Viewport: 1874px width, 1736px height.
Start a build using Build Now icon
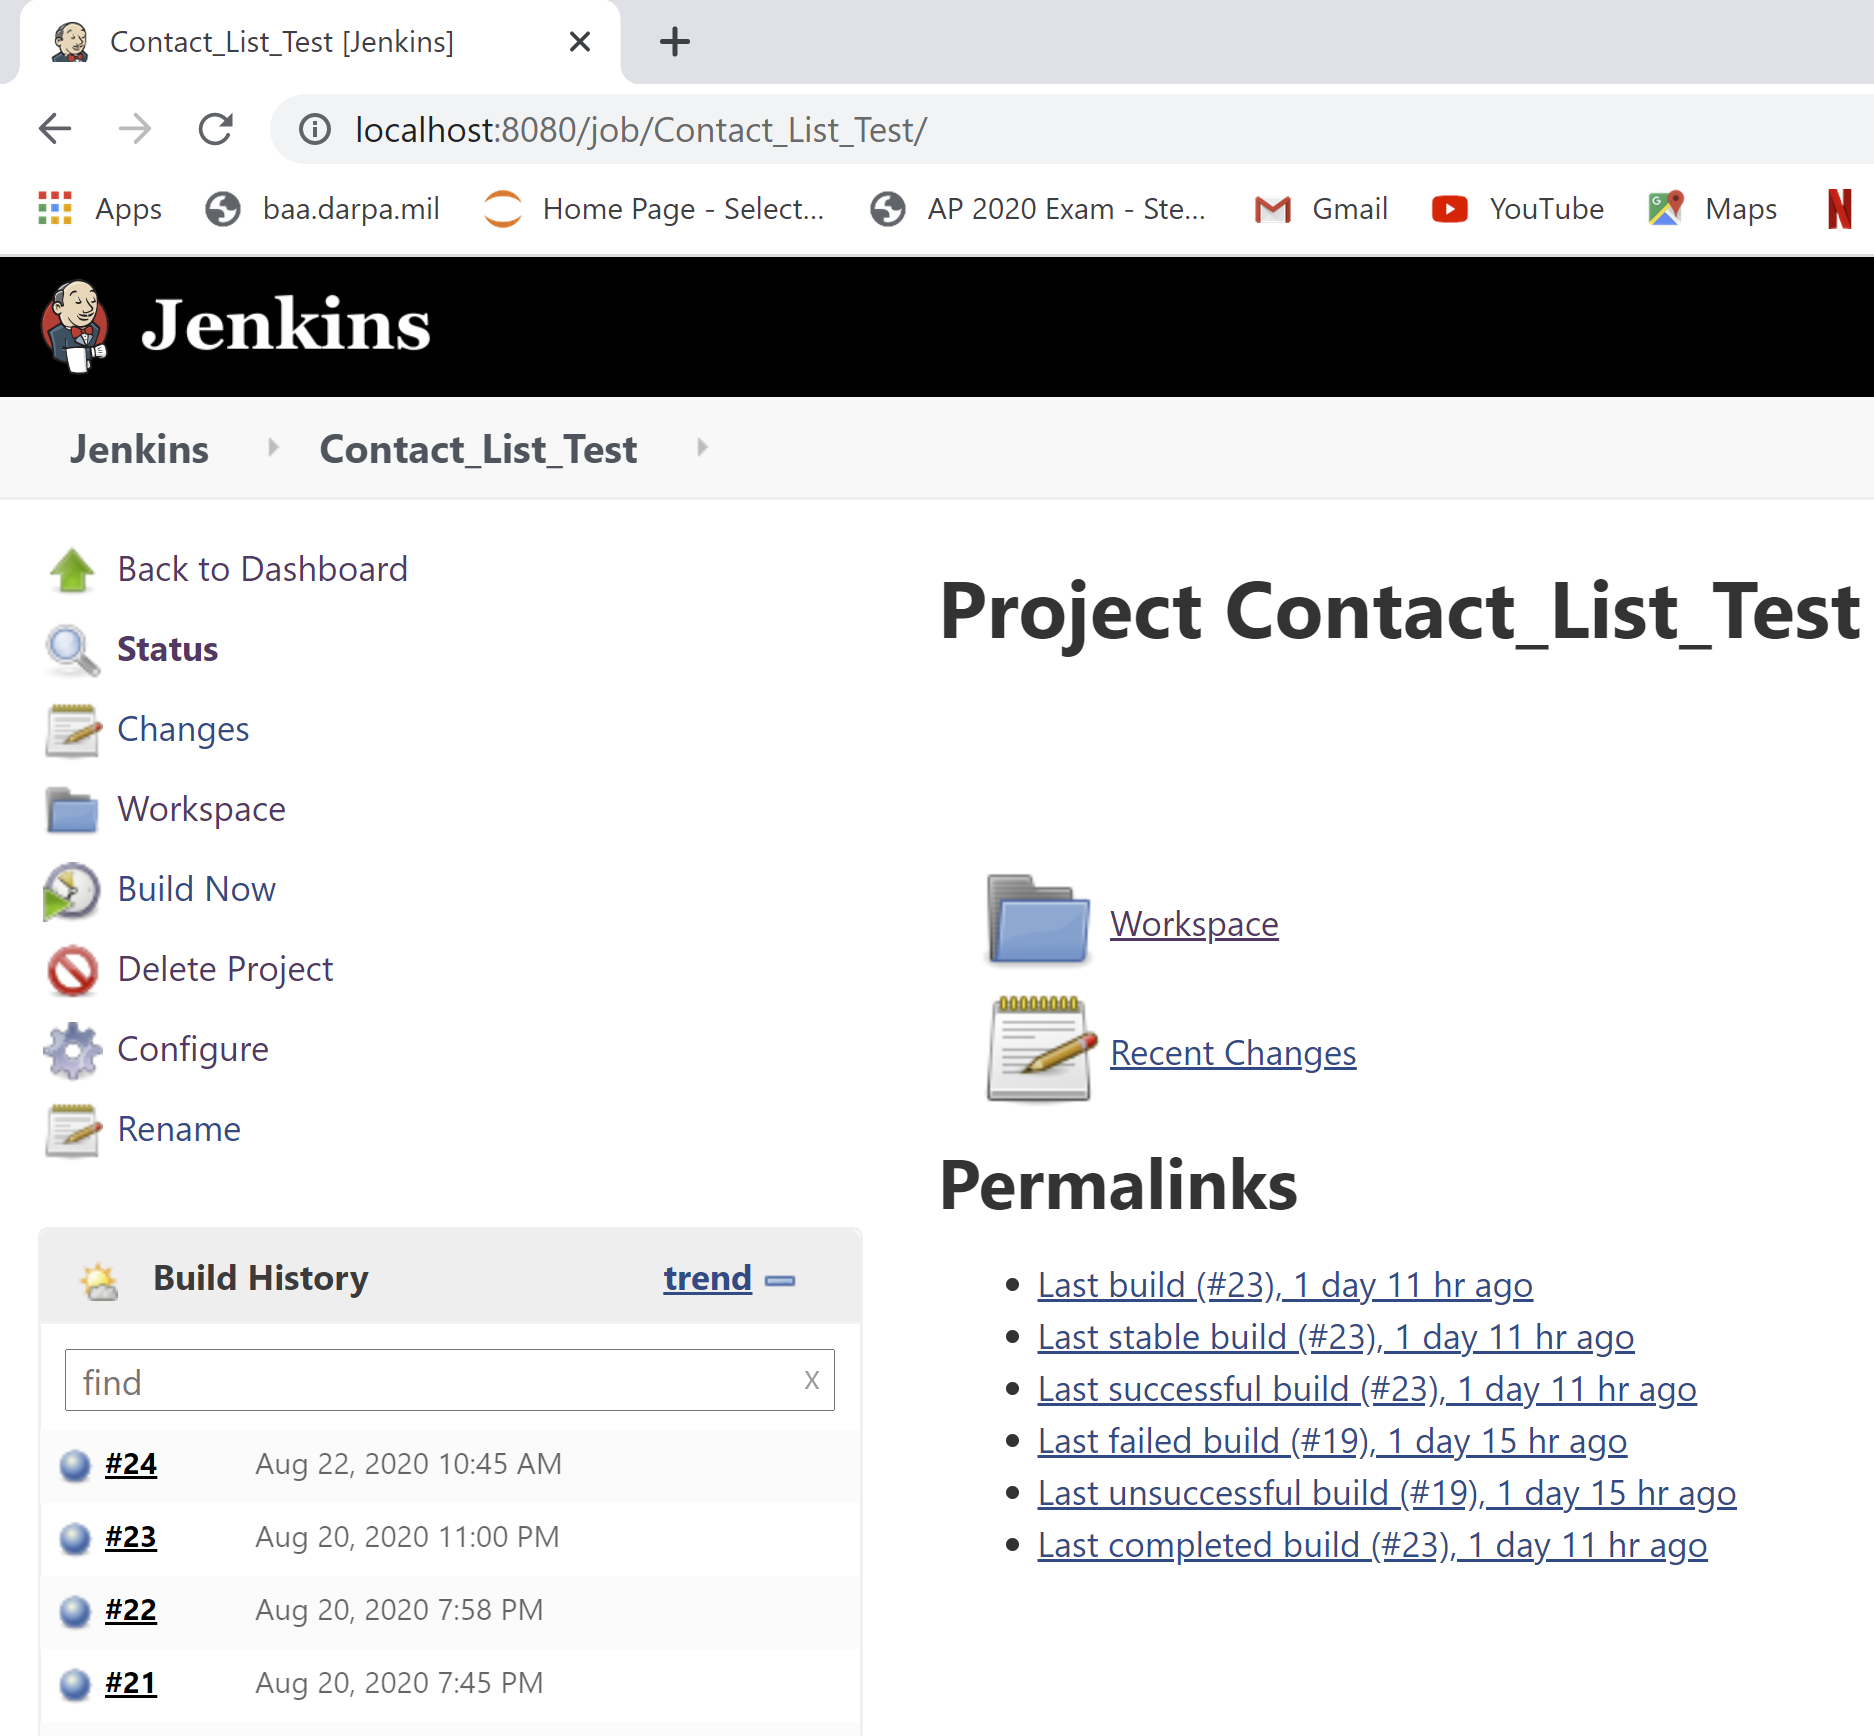[x=69, y=890]
